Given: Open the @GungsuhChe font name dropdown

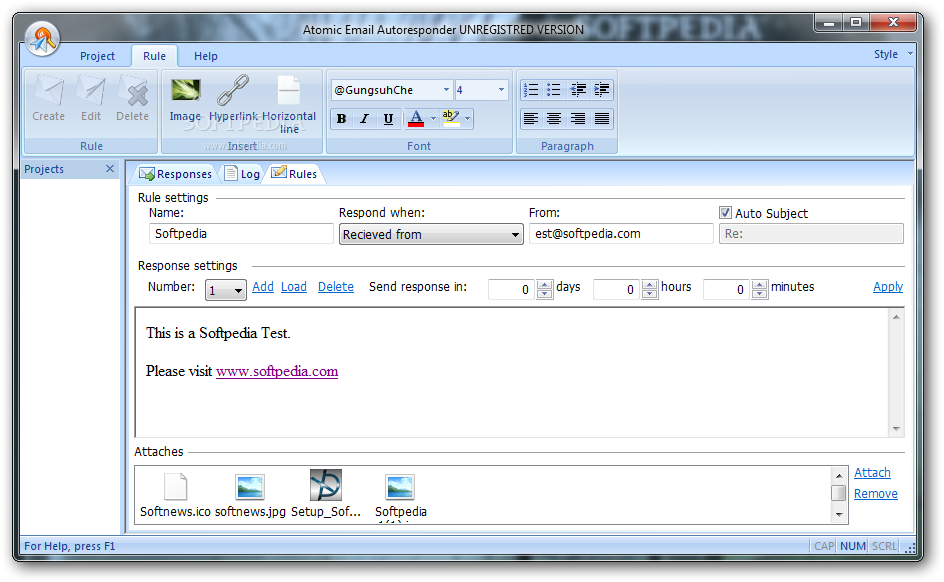Looking at the screenshot, I should tap(446, 90).
